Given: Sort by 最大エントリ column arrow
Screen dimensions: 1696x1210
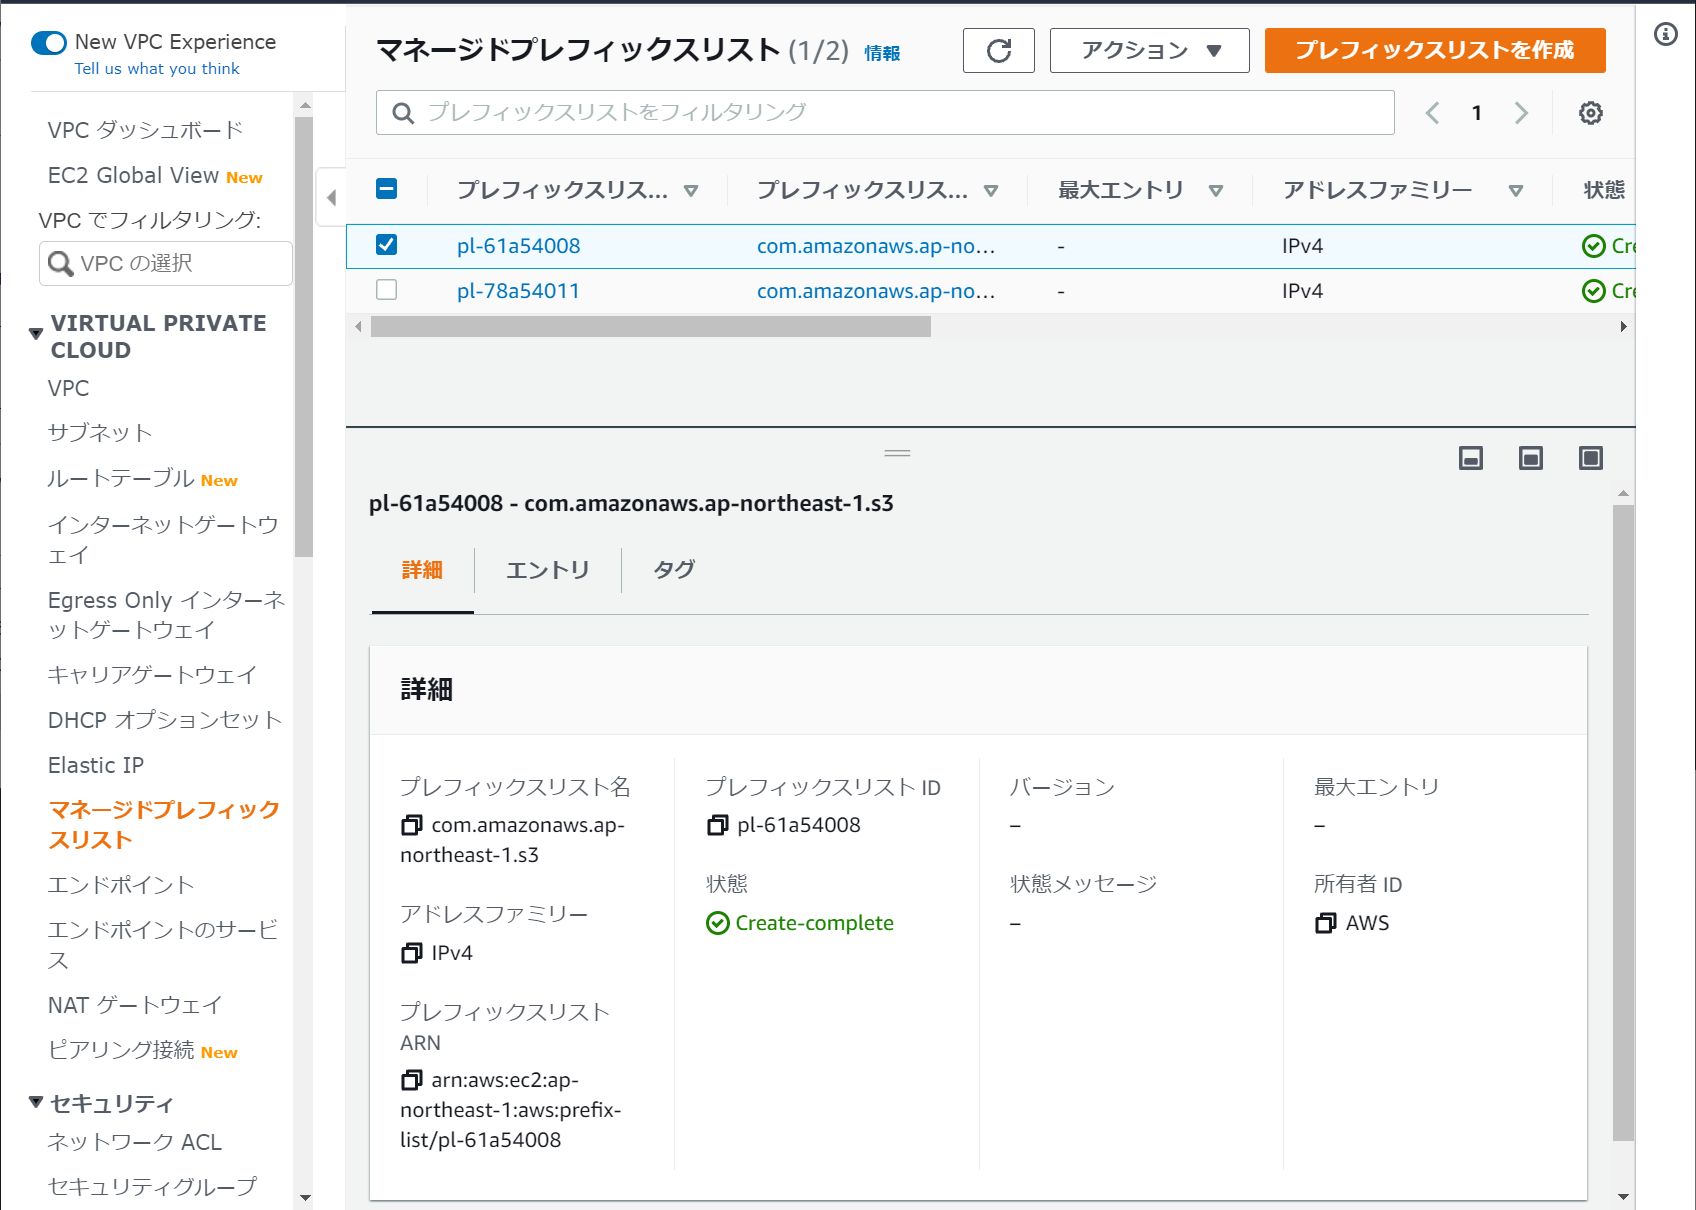Looking at the screenshot, I should tap(1215, 191).
